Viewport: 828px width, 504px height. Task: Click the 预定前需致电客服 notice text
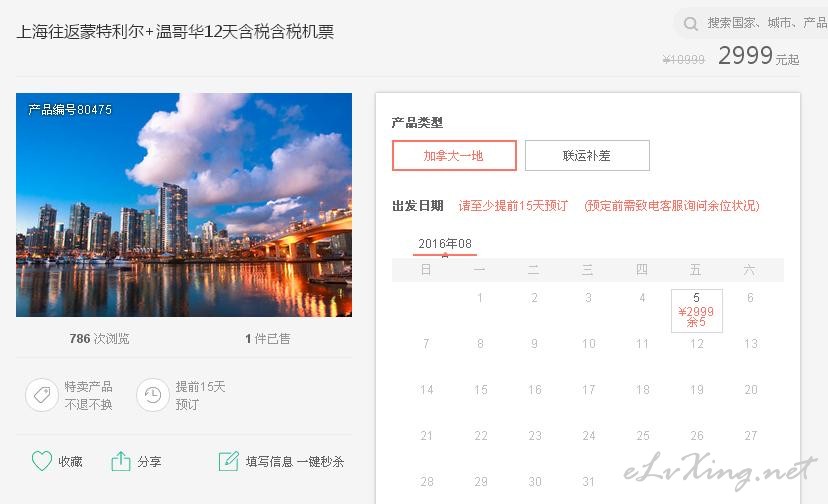click(x=672, y=206)
